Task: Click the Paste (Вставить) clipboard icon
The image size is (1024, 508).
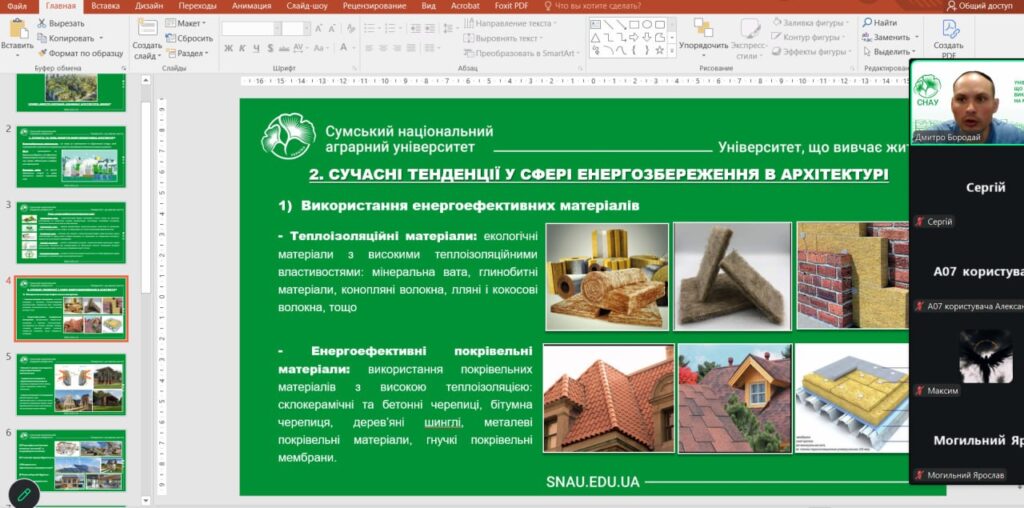Action: coord(17,28)
